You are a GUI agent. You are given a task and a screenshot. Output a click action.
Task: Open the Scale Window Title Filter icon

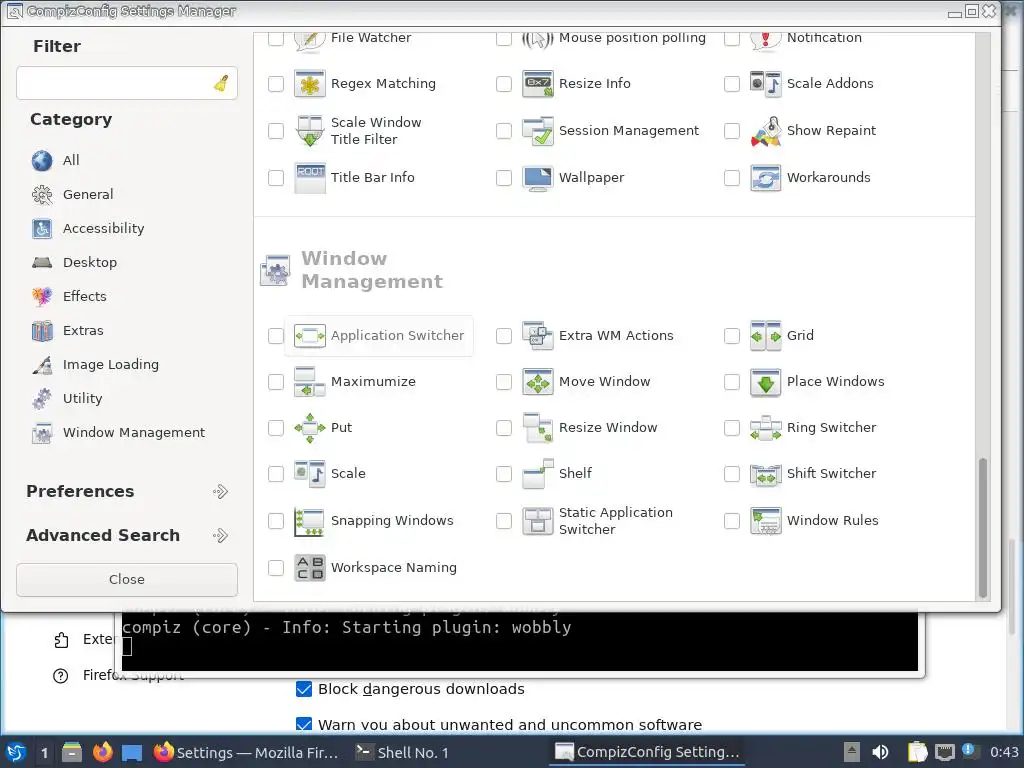310,131
